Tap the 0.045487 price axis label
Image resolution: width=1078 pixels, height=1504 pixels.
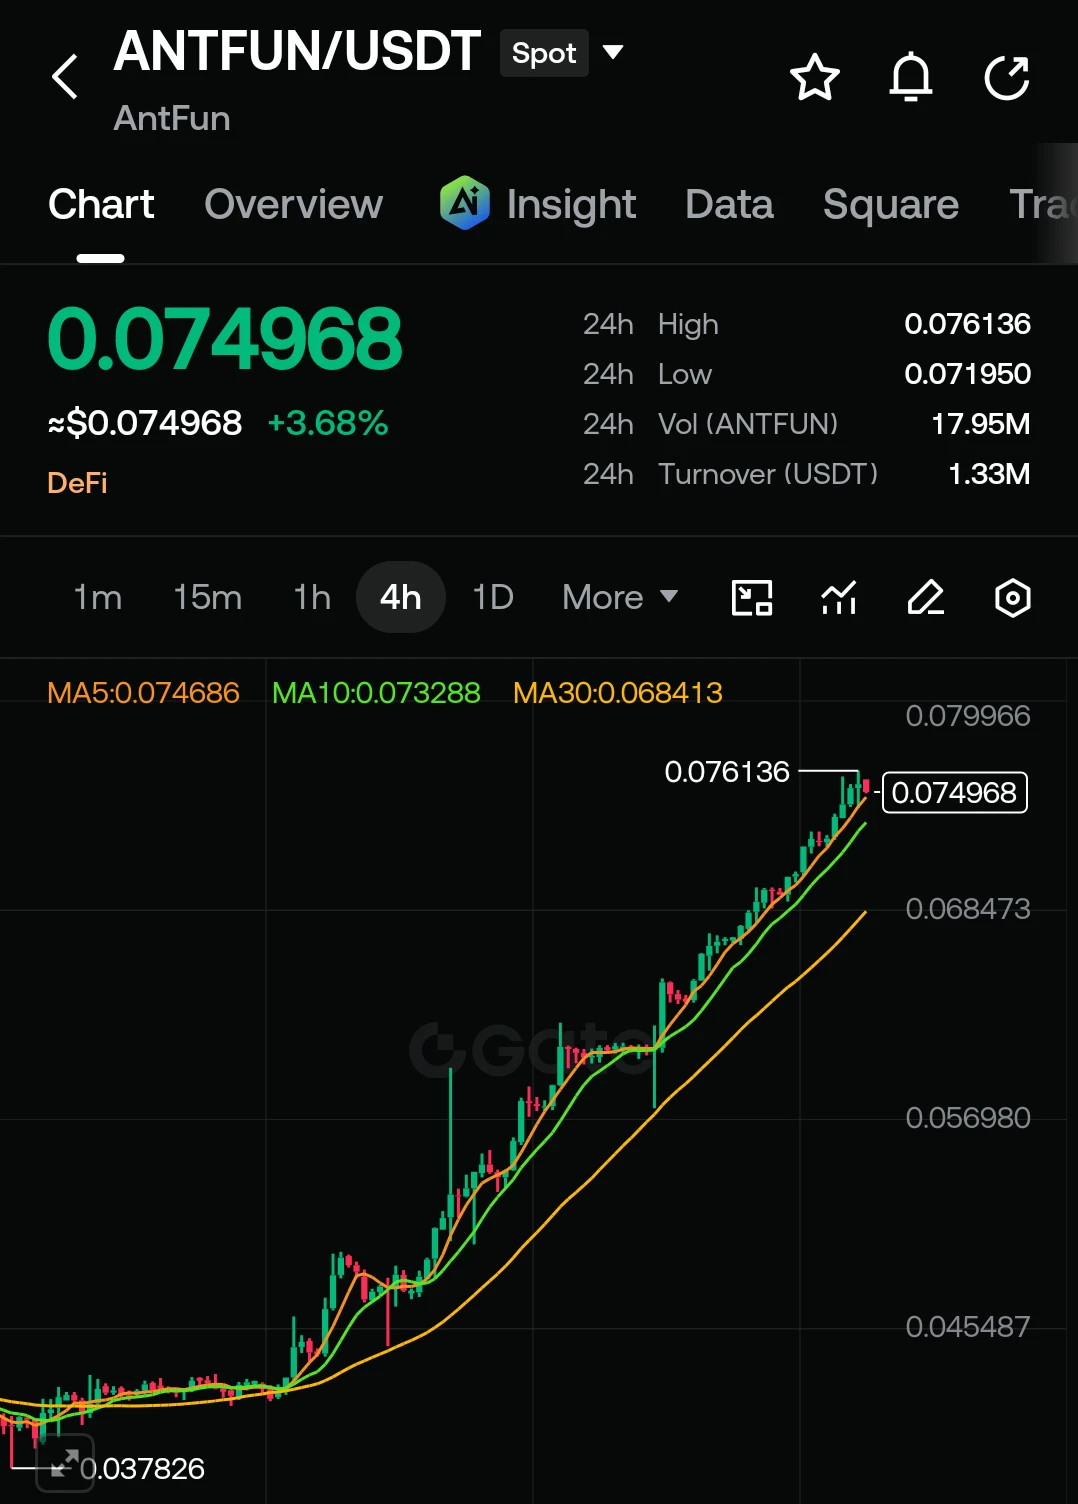click(967, 1327)
